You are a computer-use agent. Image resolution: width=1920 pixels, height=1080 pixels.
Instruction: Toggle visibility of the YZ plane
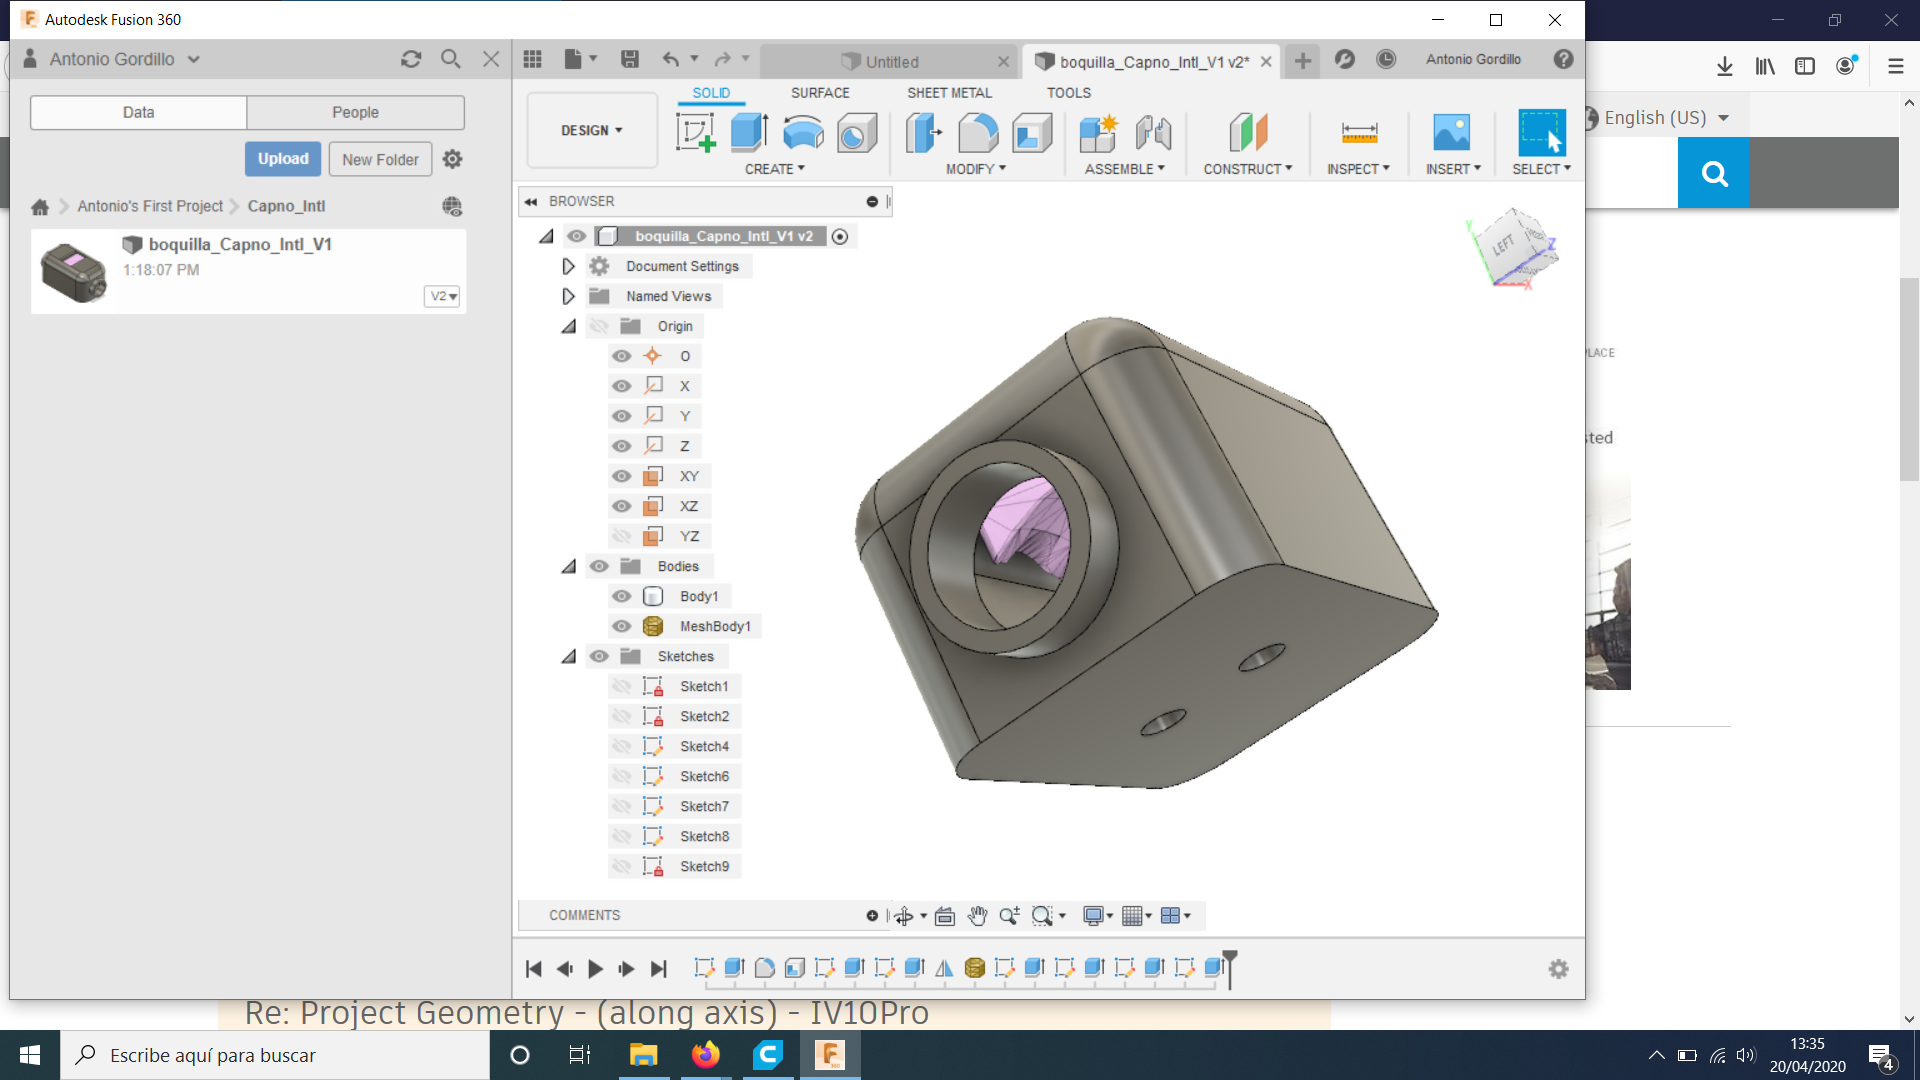pyautogui.click(x=622, y=536)
